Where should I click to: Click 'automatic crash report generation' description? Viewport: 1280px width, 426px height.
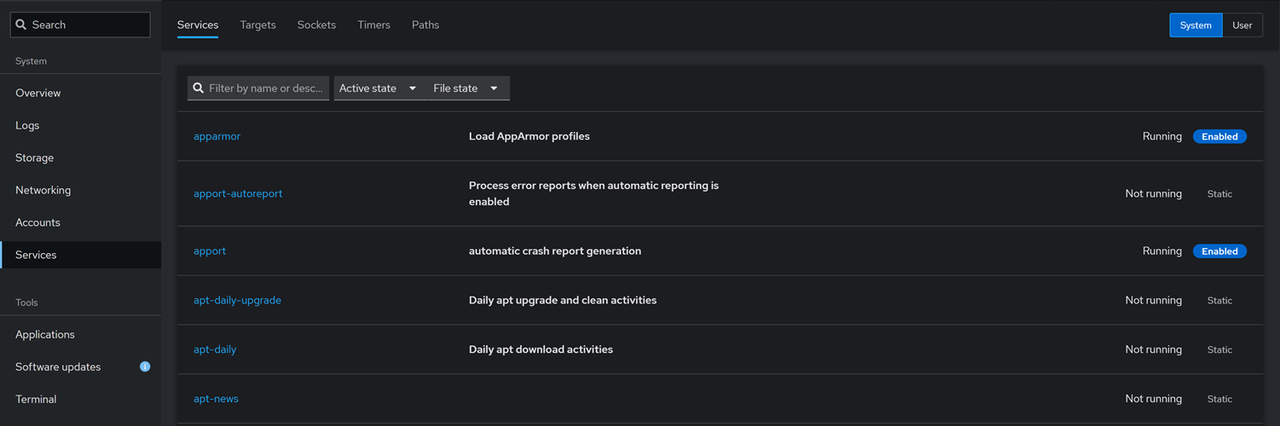(555, 251)
